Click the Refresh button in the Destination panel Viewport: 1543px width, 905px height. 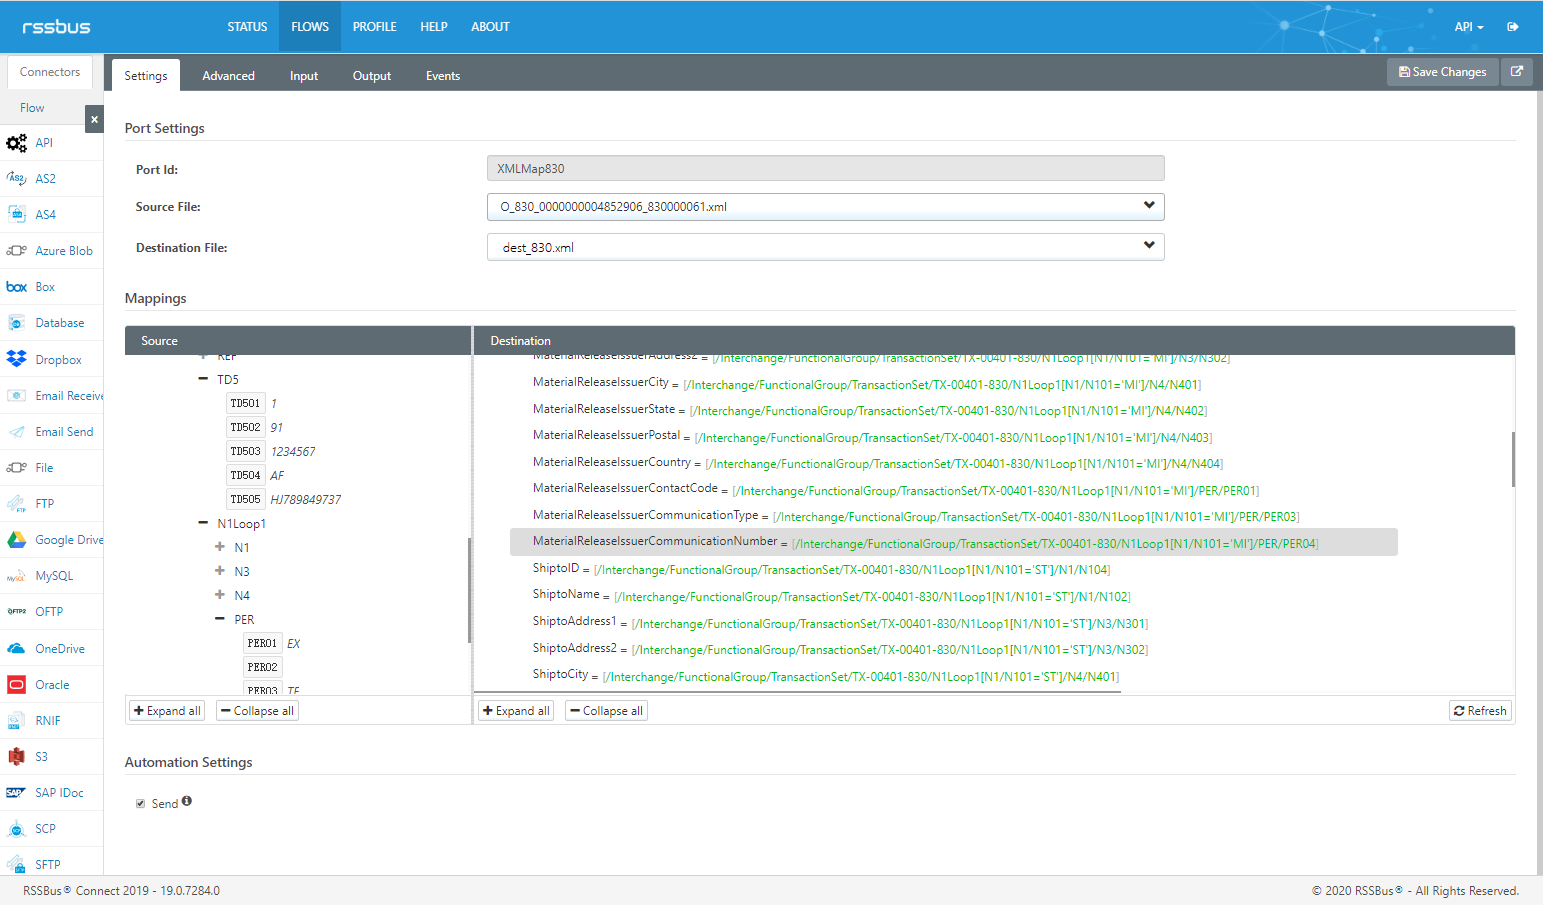[x=1480, y=711]
